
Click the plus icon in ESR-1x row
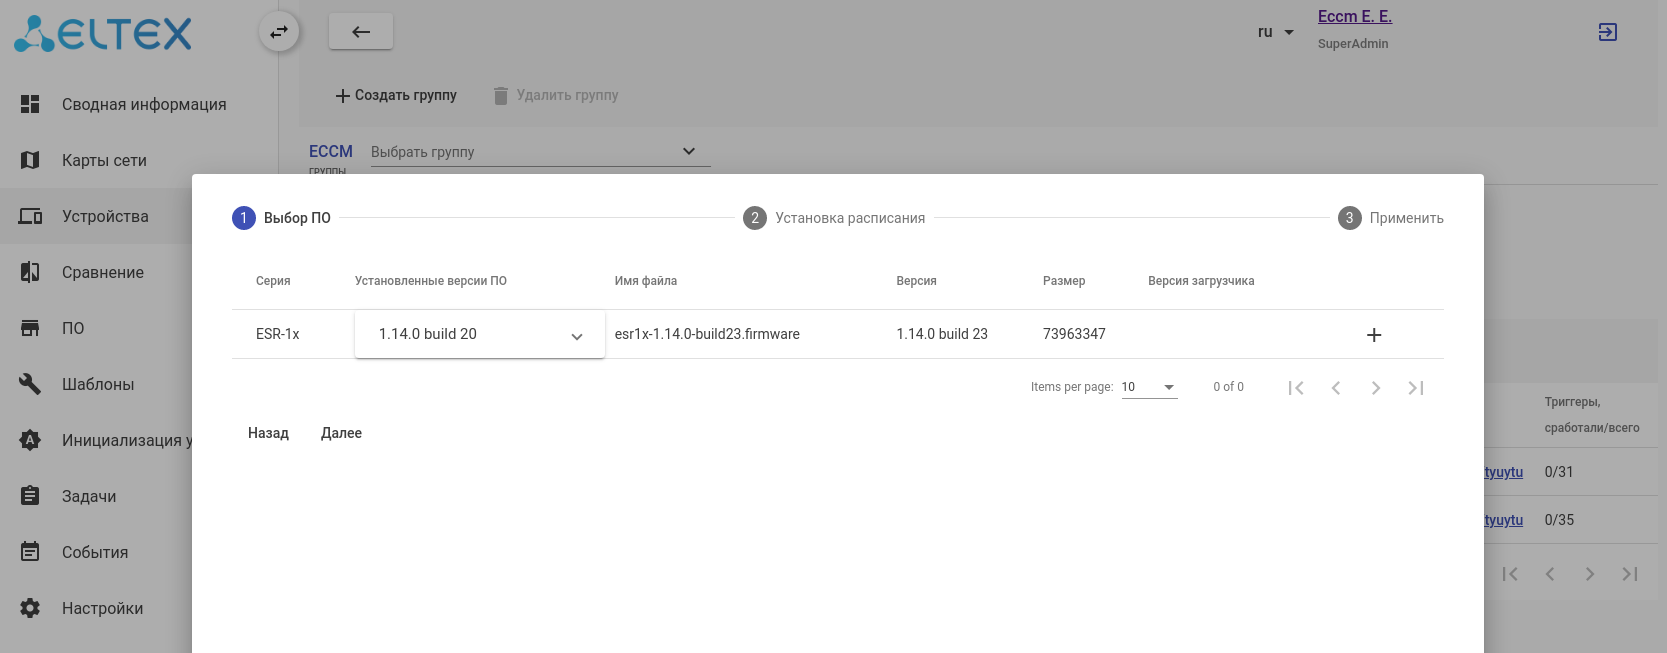tap(1374, 335)
